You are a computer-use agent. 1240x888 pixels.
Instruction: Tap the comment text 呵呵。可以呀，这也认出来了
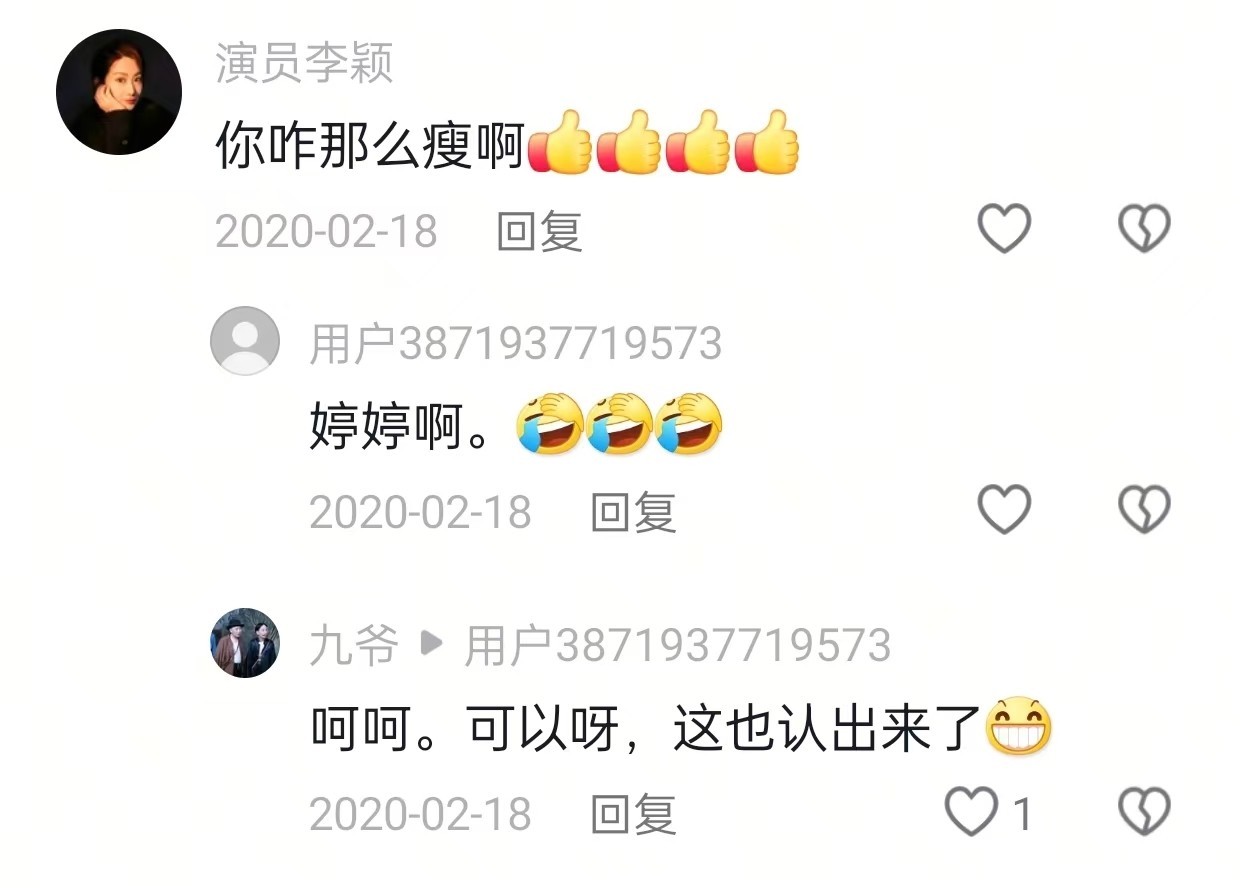pos(646,731)
